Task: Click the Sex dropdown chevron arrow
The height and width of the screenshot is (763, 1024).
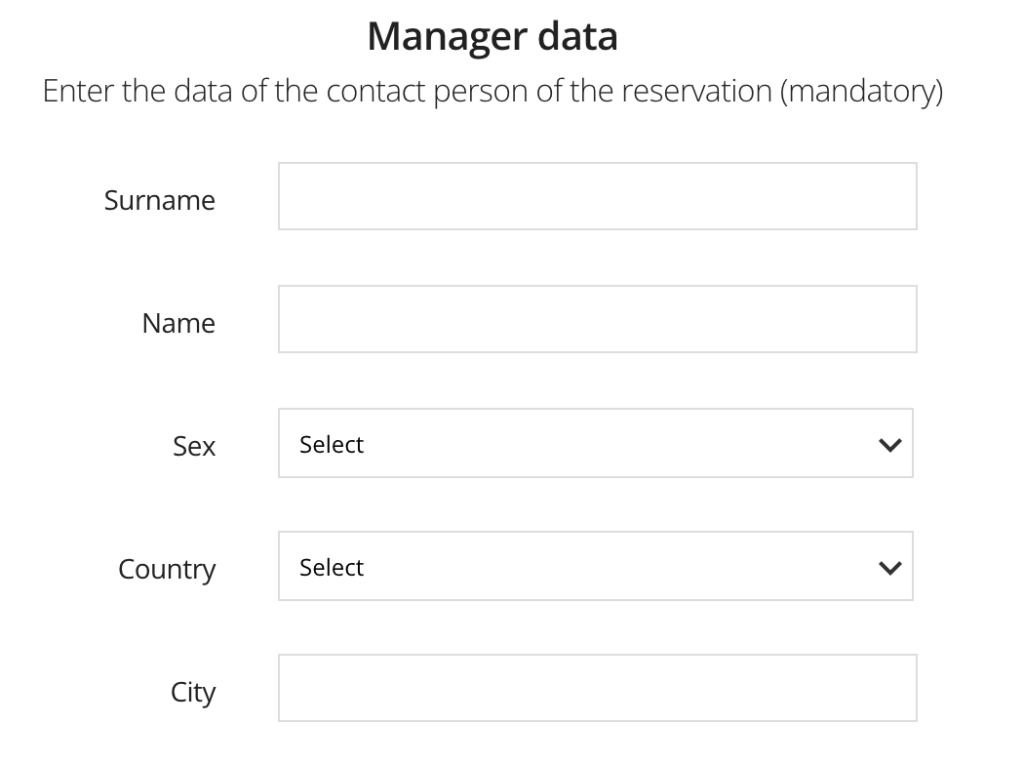Action: tap(888, 445)
